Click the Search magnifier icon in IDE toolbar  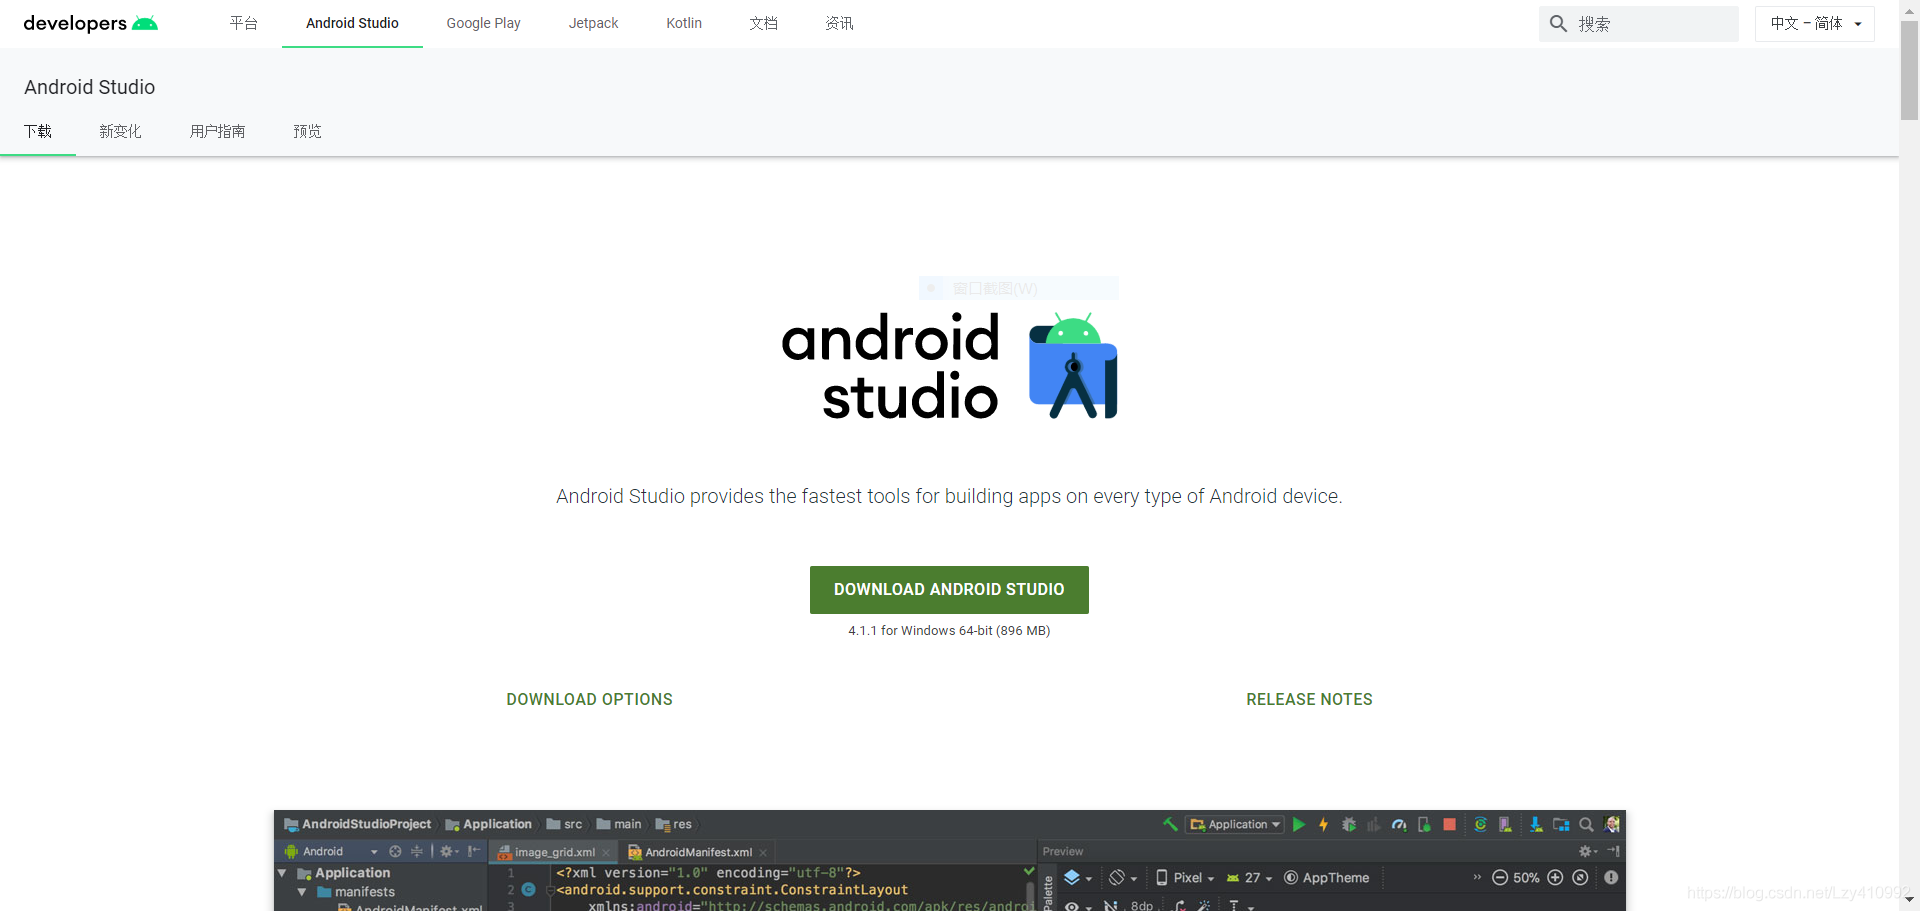1586,825
